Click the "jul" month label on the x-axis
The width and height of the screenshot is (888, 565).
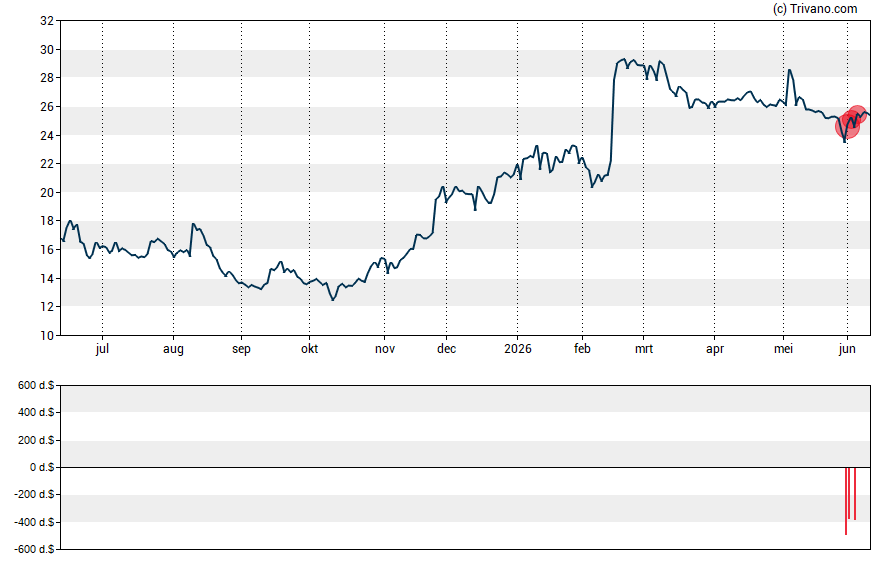[x=102, y=349]
